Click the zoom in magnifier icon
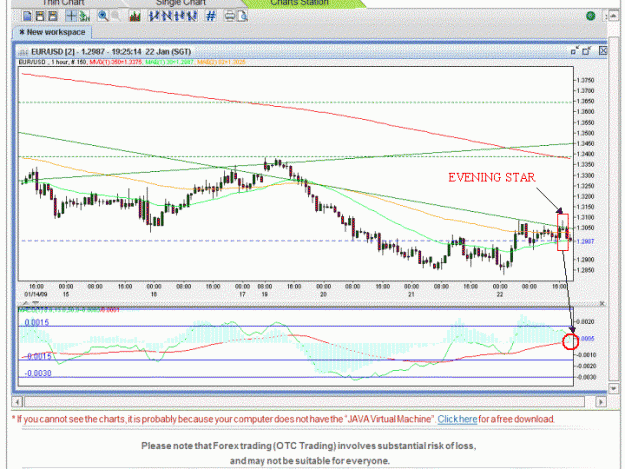The width and height of the screenshot is (625, 469). click(103, 16)
